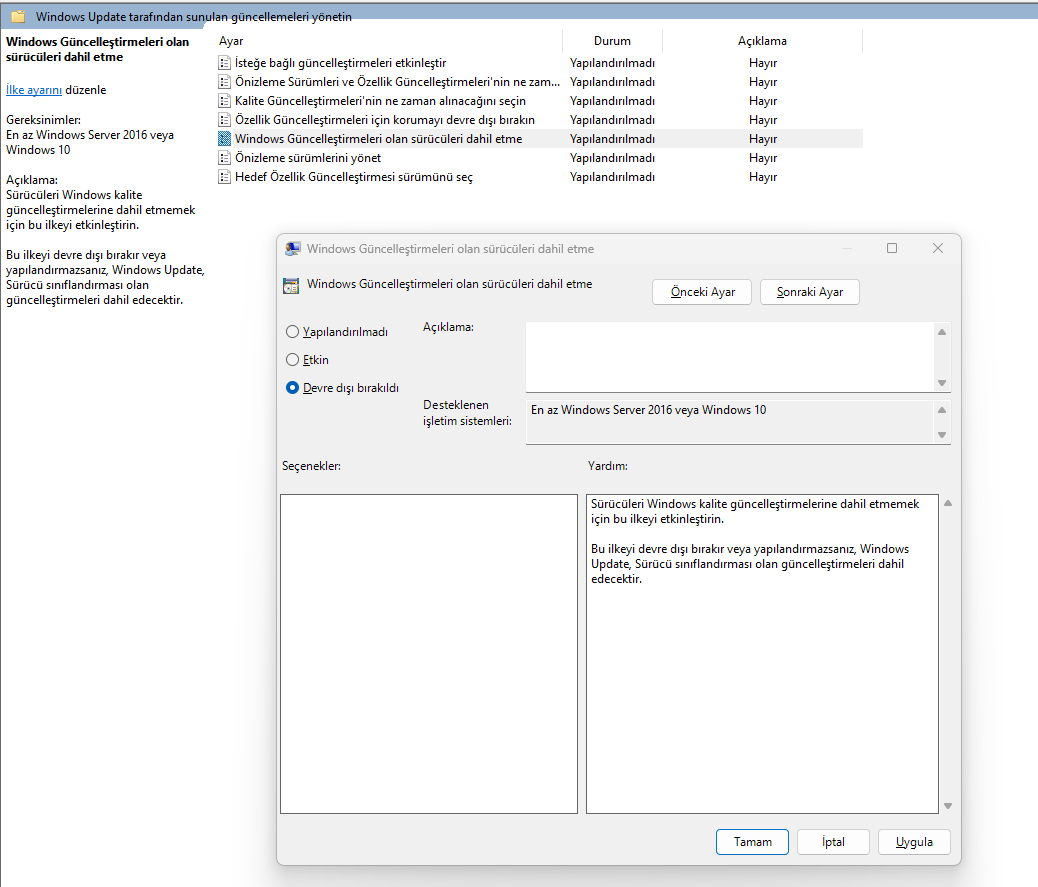Select the Devre dışı bırakıldı radio button
This screenshot has height=887, width=1038.
pos(292,388)
